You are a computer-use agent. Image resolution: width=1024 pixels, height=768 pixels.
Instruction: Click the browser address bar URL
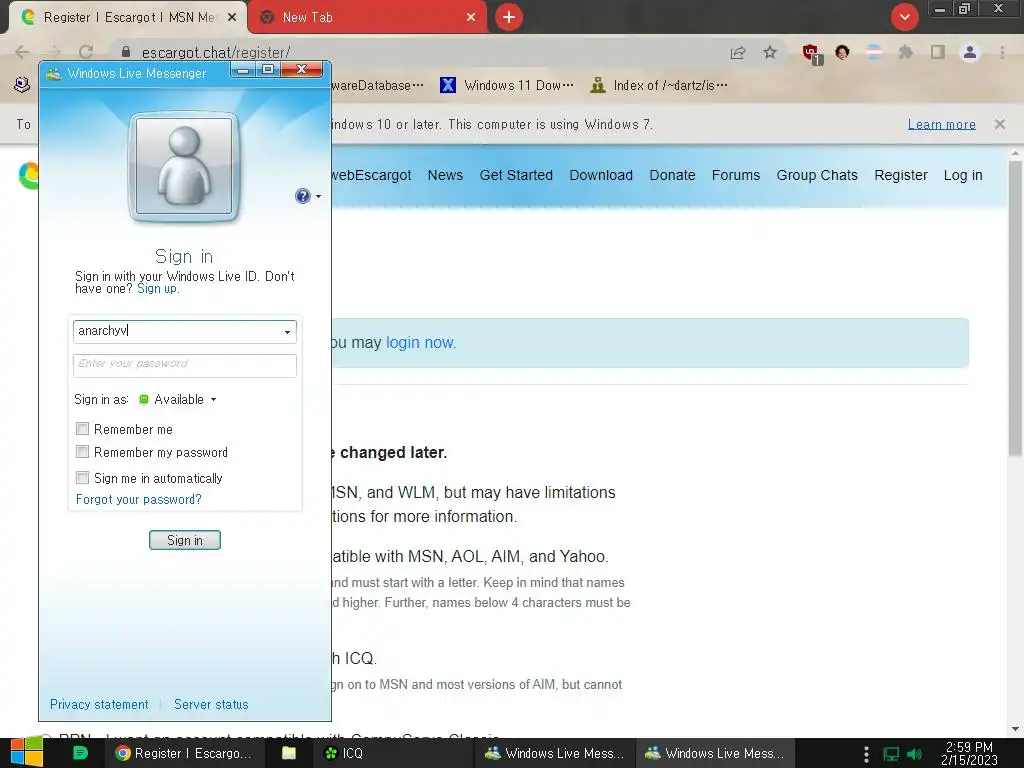216,52
